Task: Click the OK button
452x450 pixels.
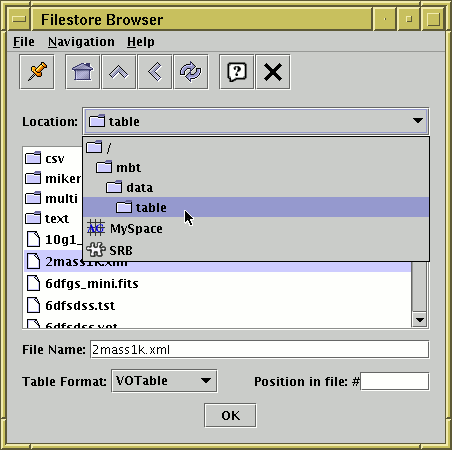Action: pos(230,415)
